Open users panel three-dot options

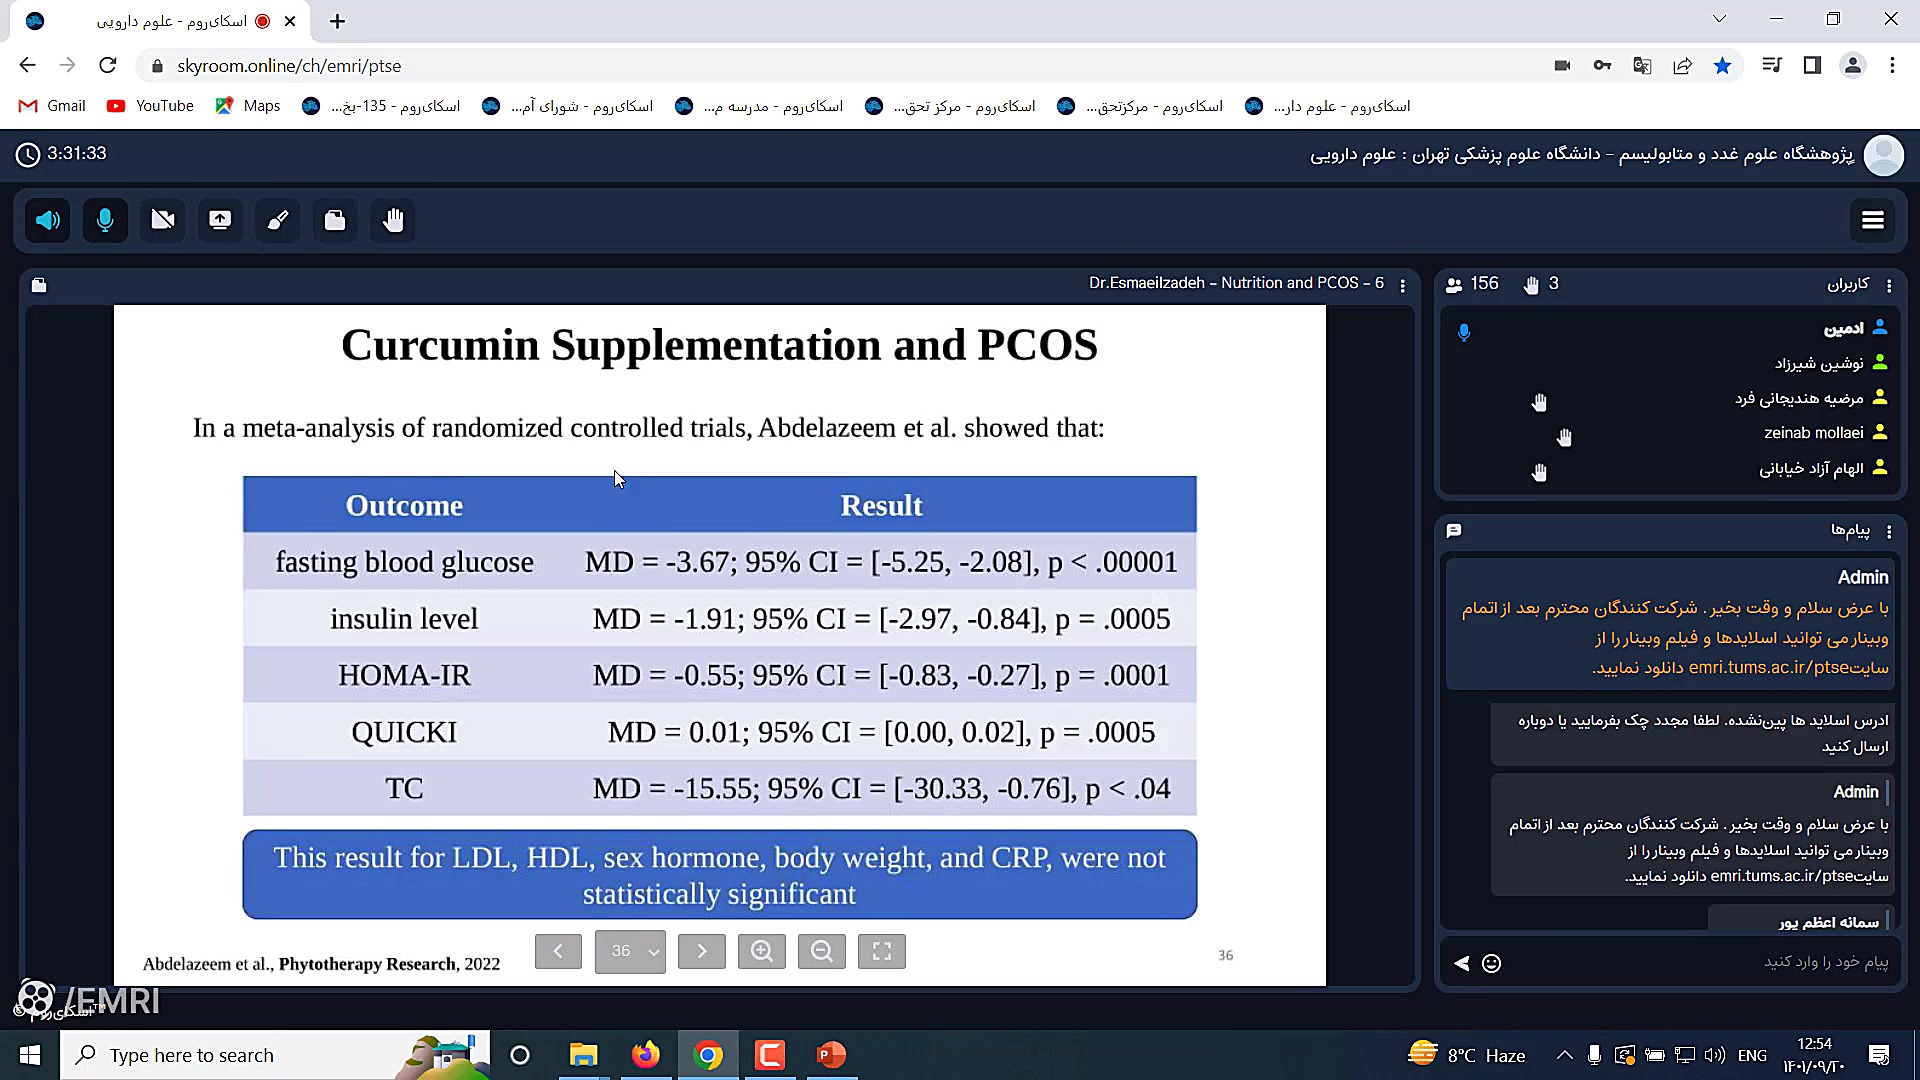coord(1889,285)
